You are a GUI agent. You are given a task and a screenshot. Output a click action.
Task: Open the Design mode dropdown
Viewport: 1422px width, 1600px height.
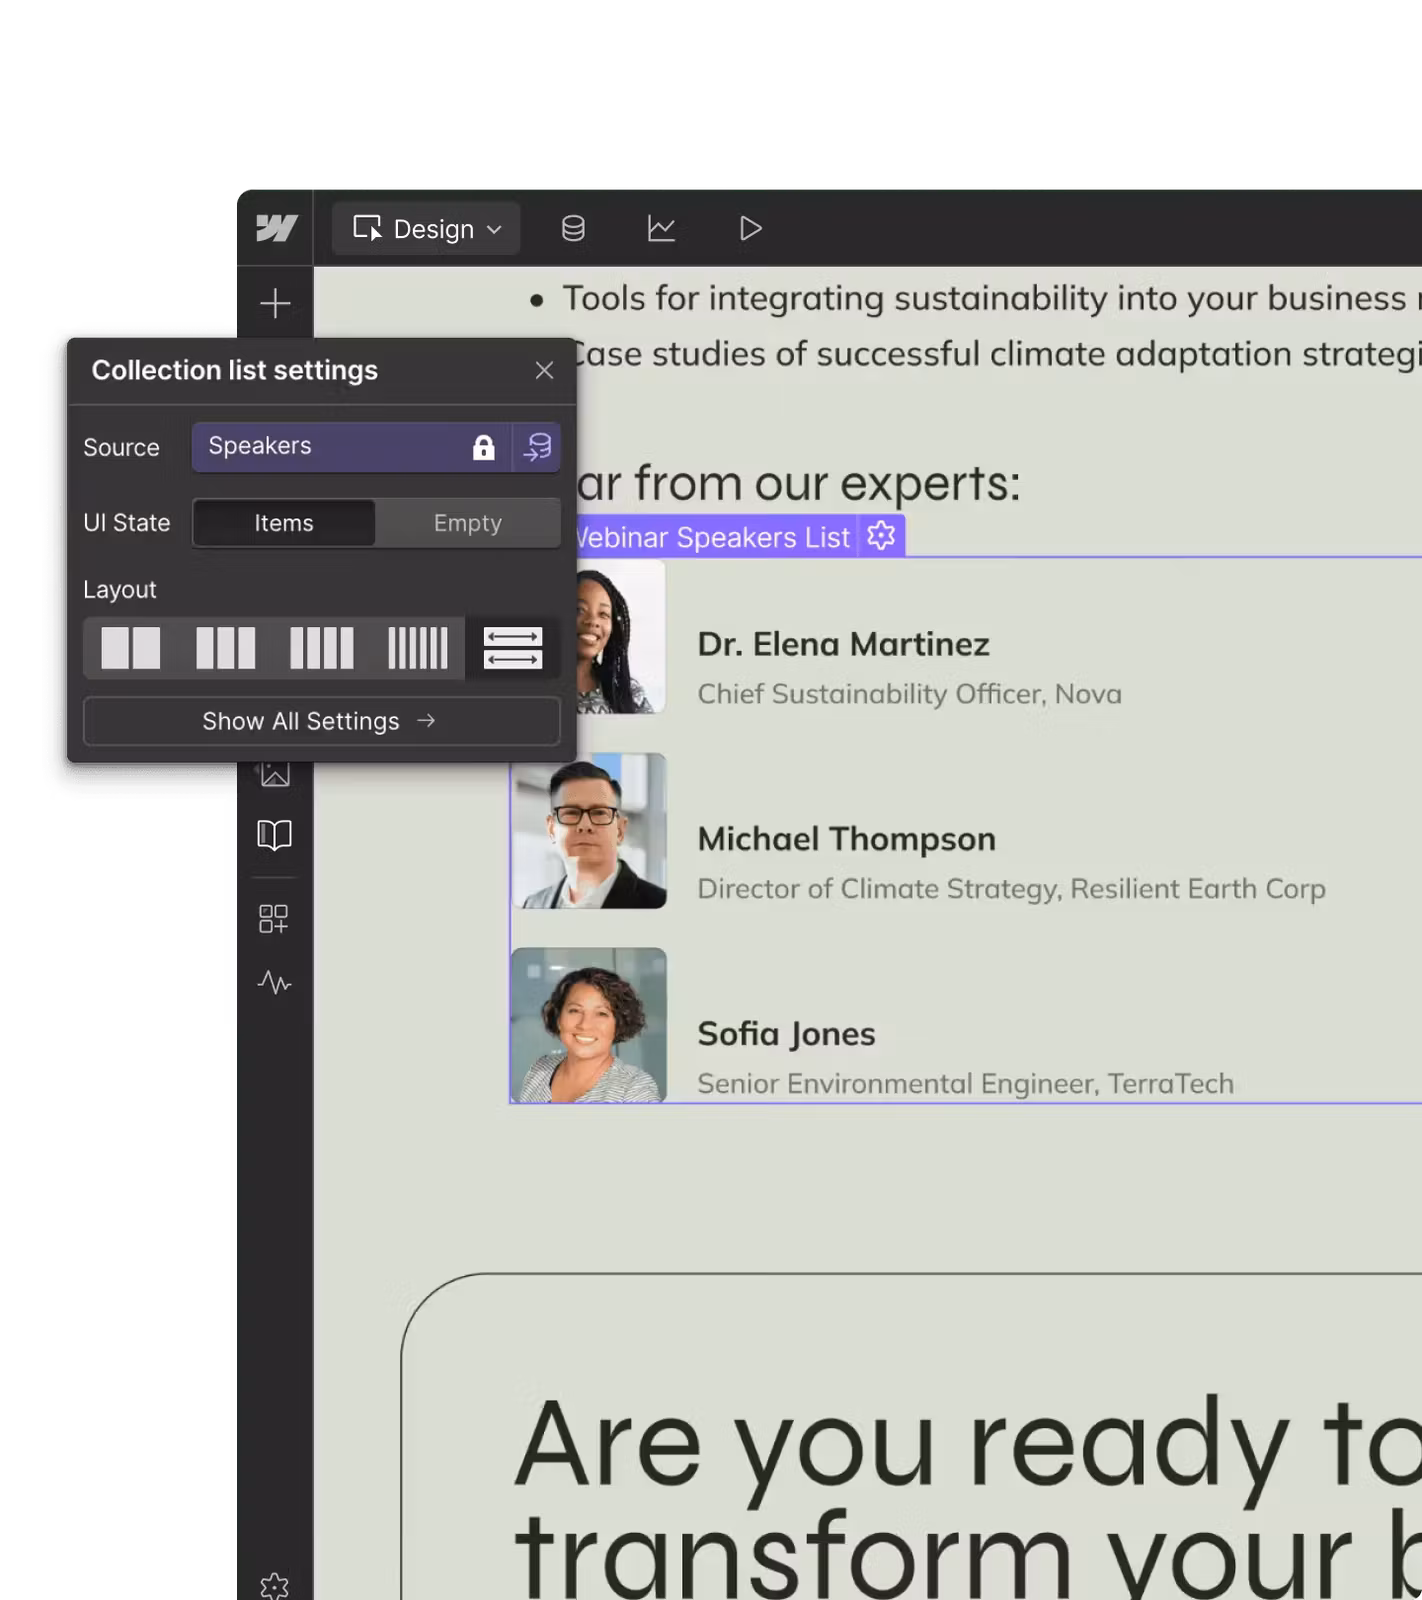(426, 229)
